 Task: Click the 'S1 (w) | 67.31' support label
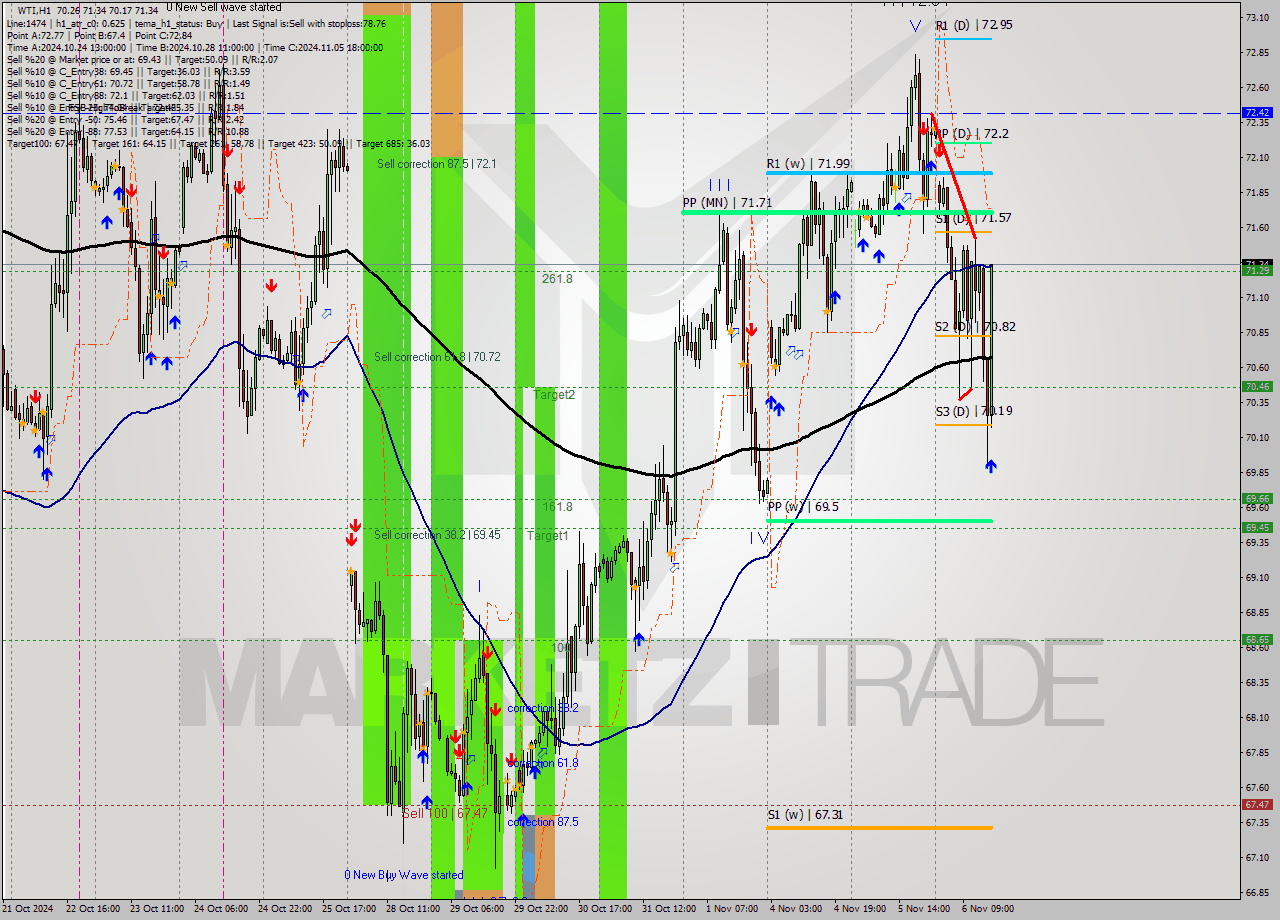805,815
